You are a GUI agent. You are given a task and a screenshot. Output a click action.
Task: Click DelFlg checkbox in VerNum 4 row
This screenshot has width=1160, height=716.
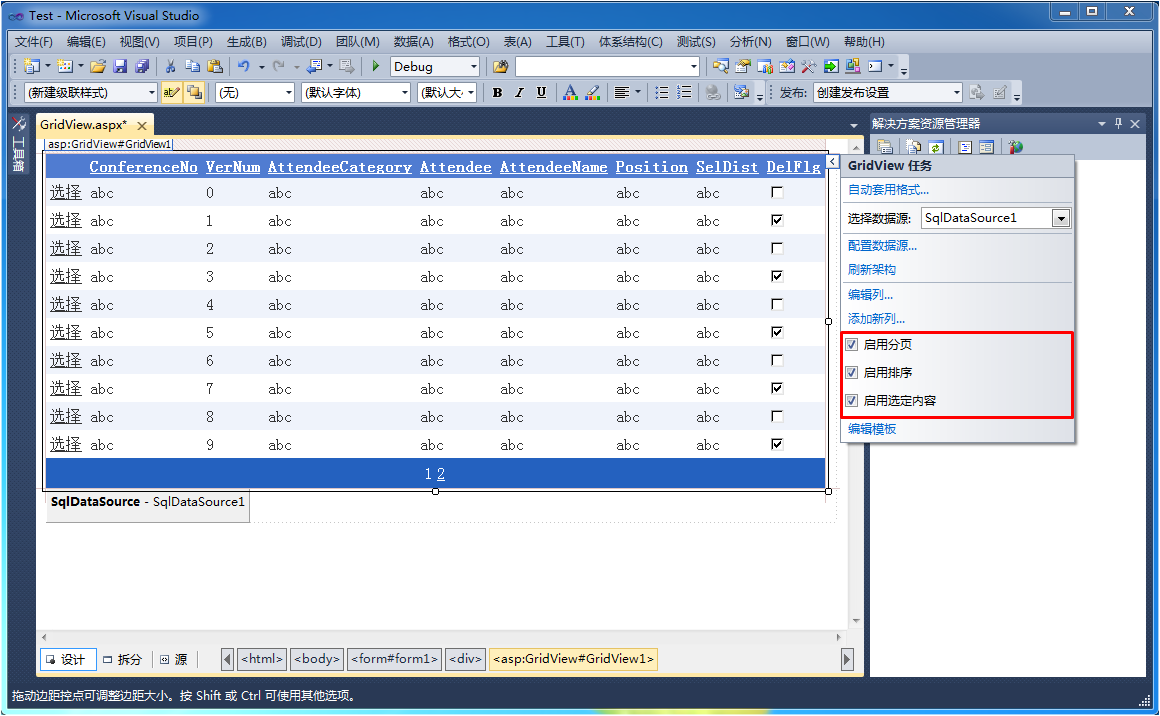[777, 305]
